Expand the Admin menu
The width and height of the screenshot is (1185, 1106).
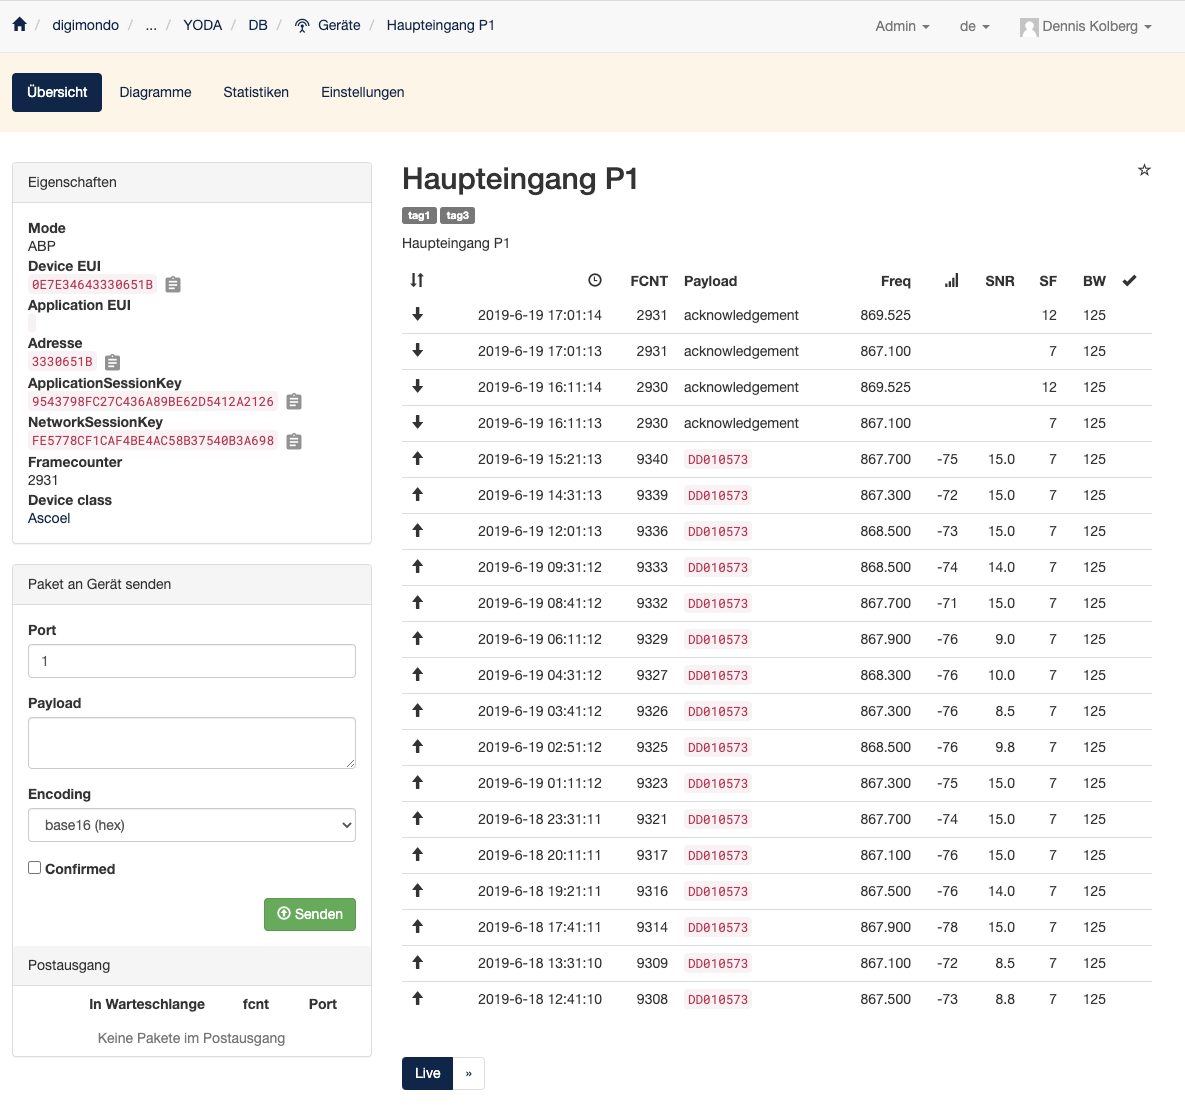[x=902, y=26]
